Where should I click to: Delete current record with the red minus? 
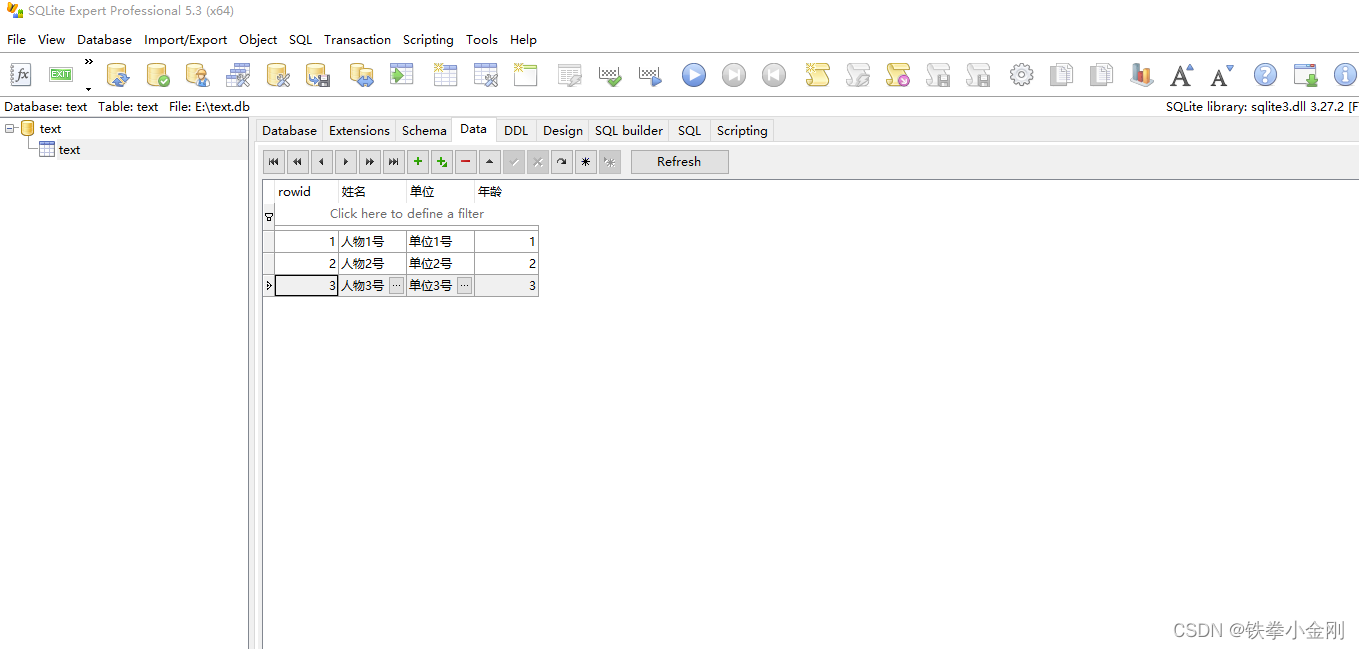[x=464, y=161]
